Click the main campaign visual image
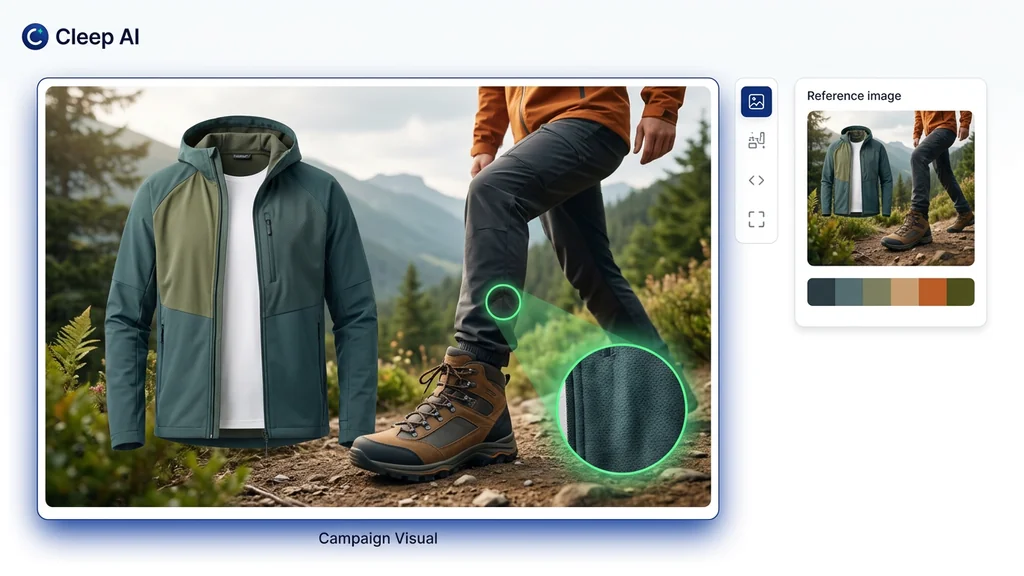The image size is (1024, 576). (378, 296)
